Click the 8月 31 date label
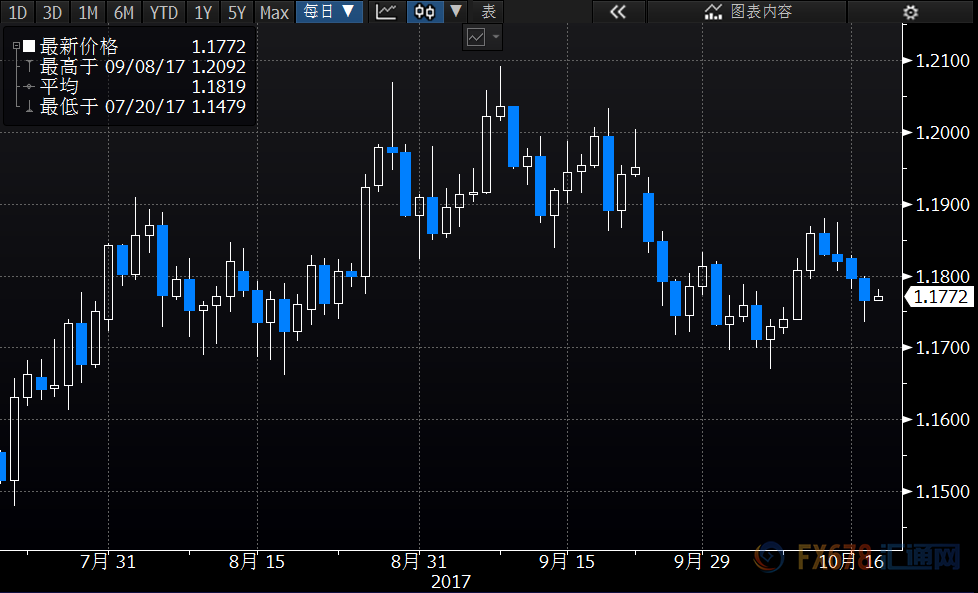The height and width of the screenshot is (593, 978). click(419, 562)
